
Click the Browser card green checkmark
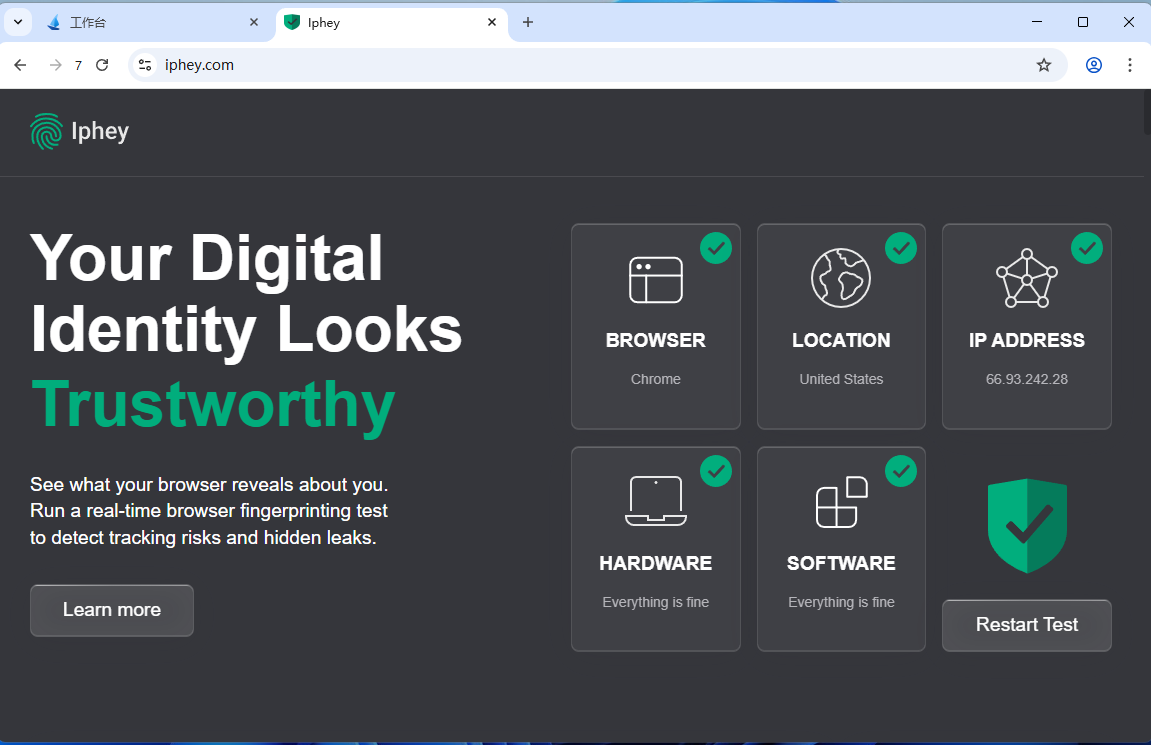tap(716, 248)
